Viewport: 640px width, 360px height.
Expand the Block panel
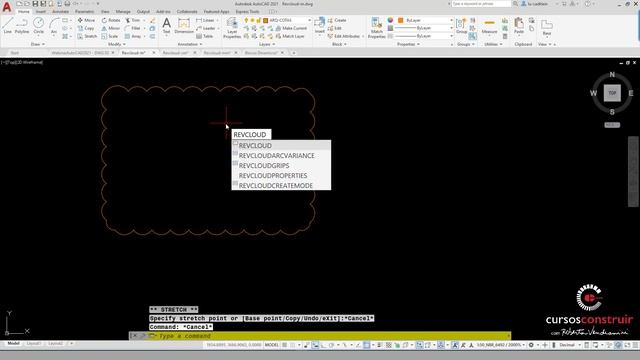339,44
